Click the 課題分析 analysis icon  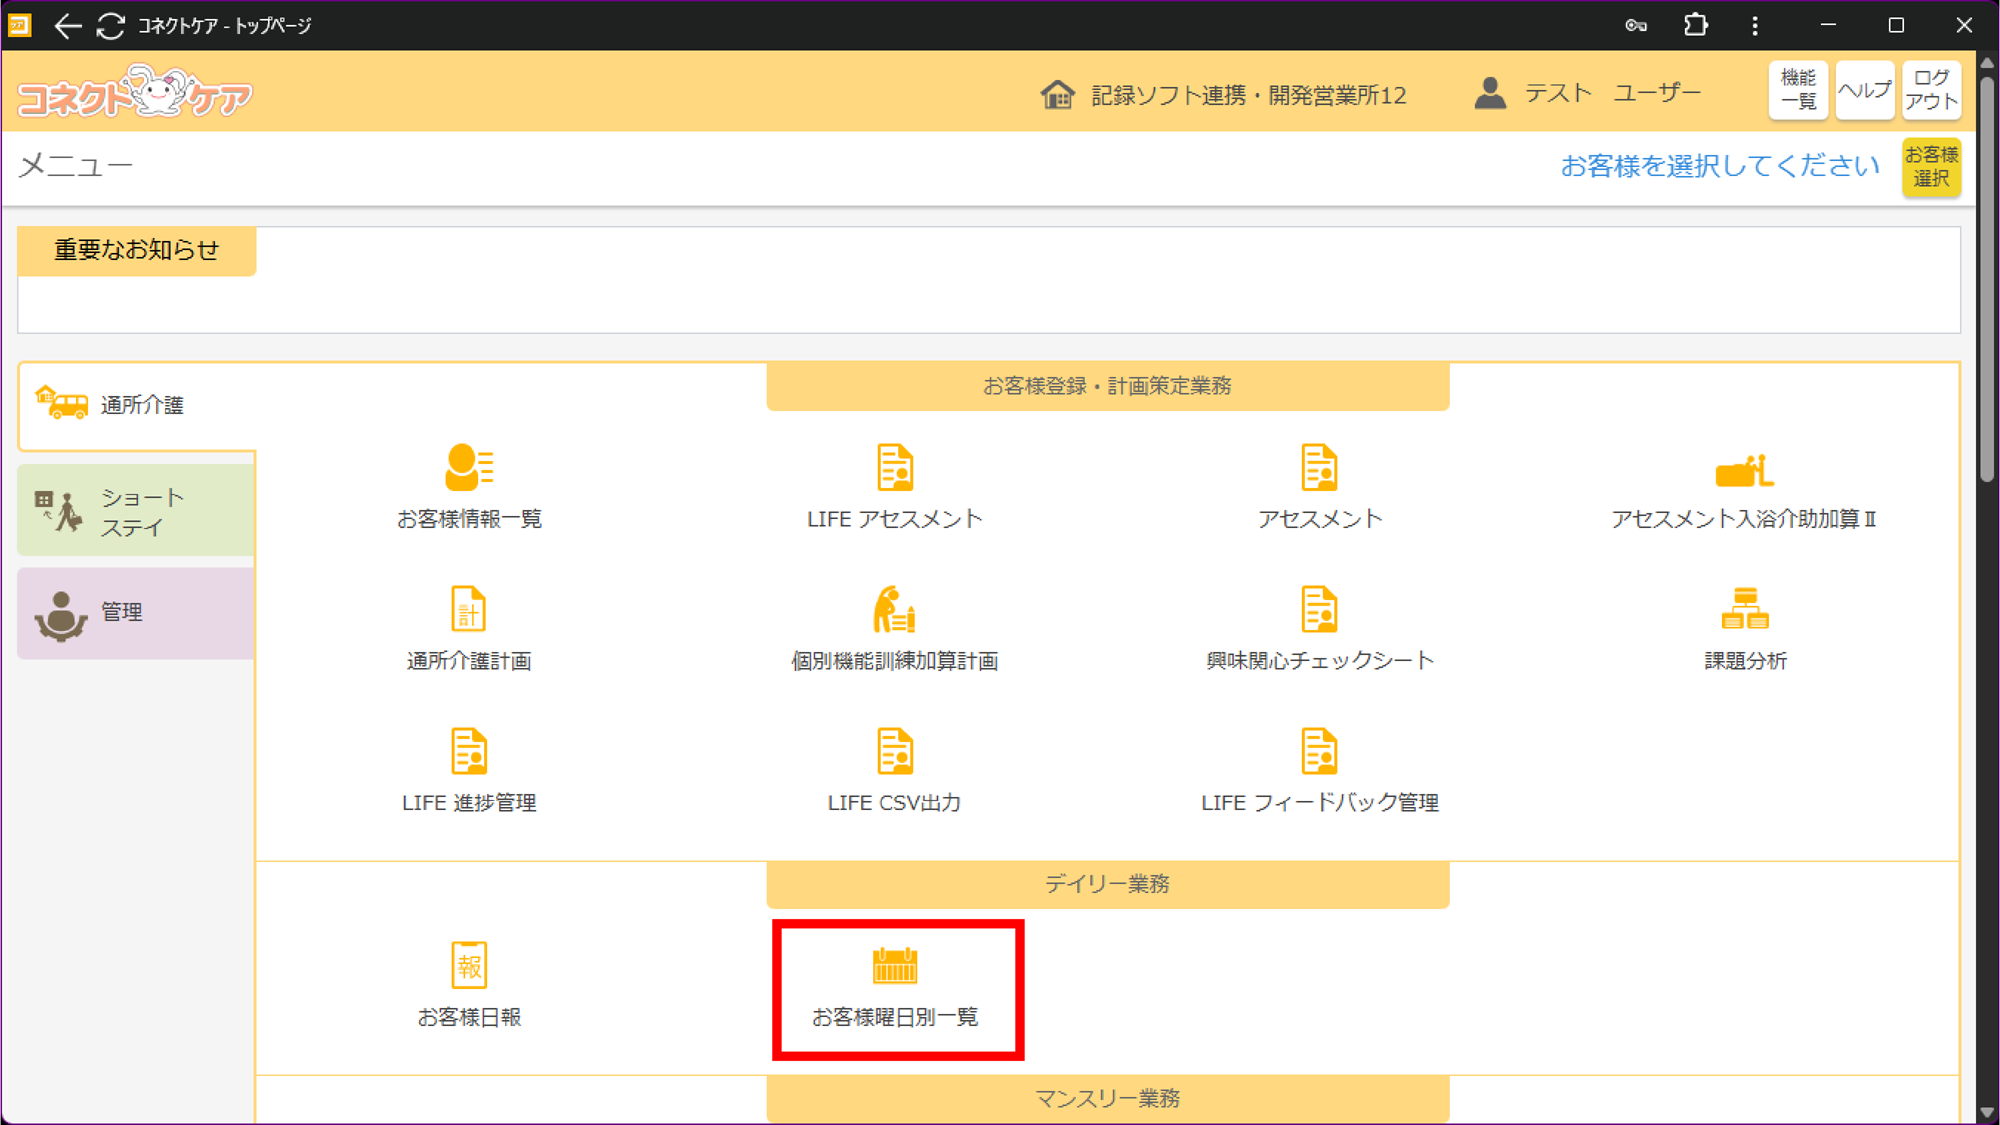tap(1744, 610)
